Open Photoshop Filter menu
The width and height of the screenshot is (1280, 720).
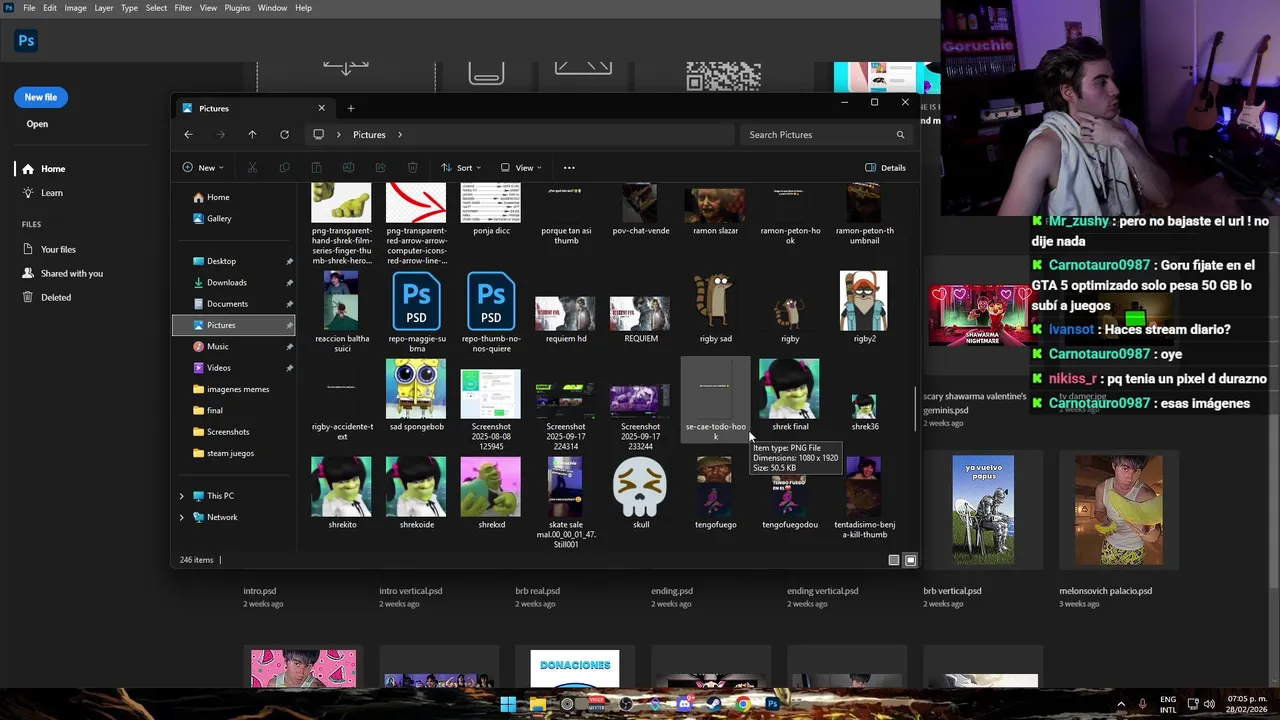(x=183, y=8)
